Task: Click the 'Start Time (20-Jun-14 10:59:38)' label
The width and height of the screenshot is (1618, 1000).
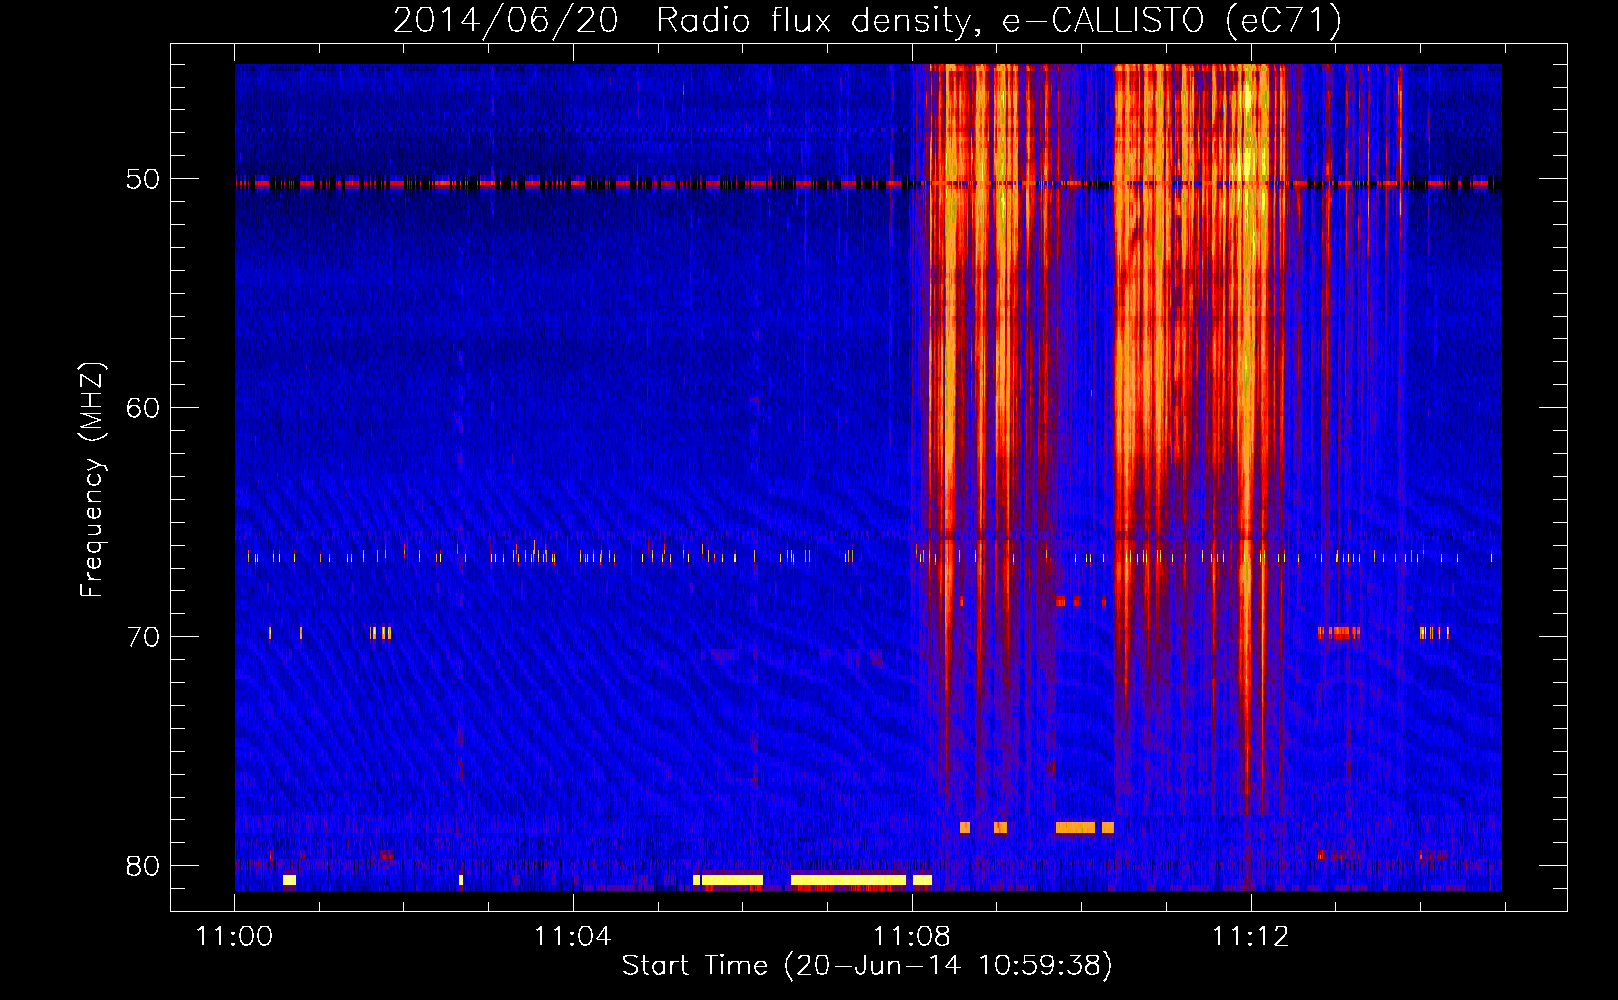Action: point(867,966)
